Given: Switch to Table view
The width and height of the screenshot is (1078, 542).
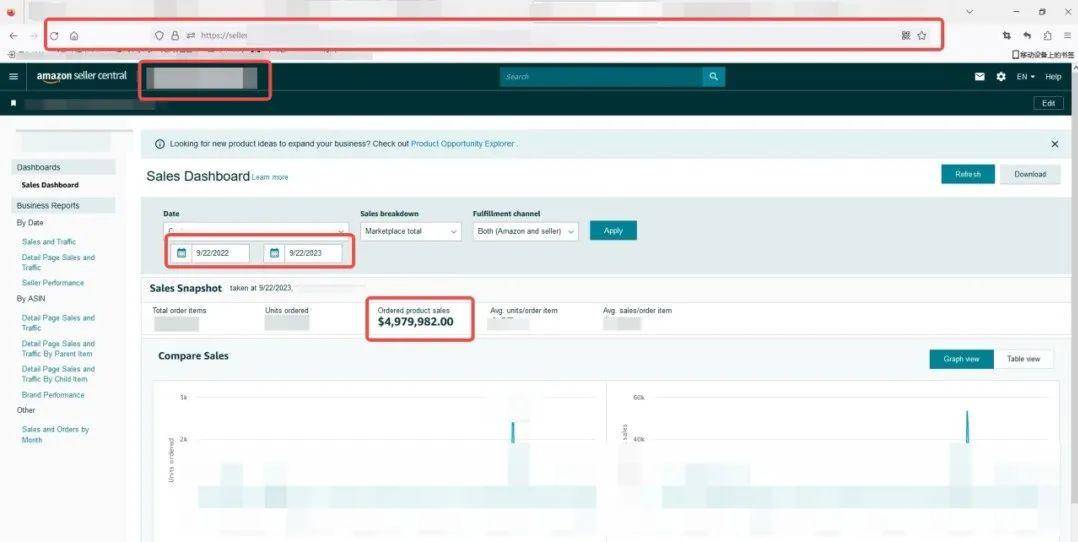Looking at the screenshot, I should pos(1023,359).
